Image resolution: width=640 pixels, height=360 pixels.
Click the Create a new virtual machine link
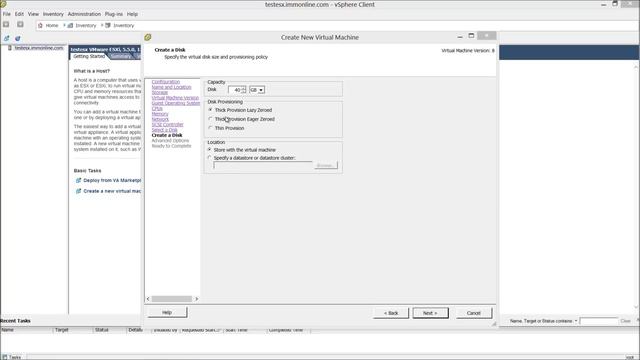click(x=112, y=191)
